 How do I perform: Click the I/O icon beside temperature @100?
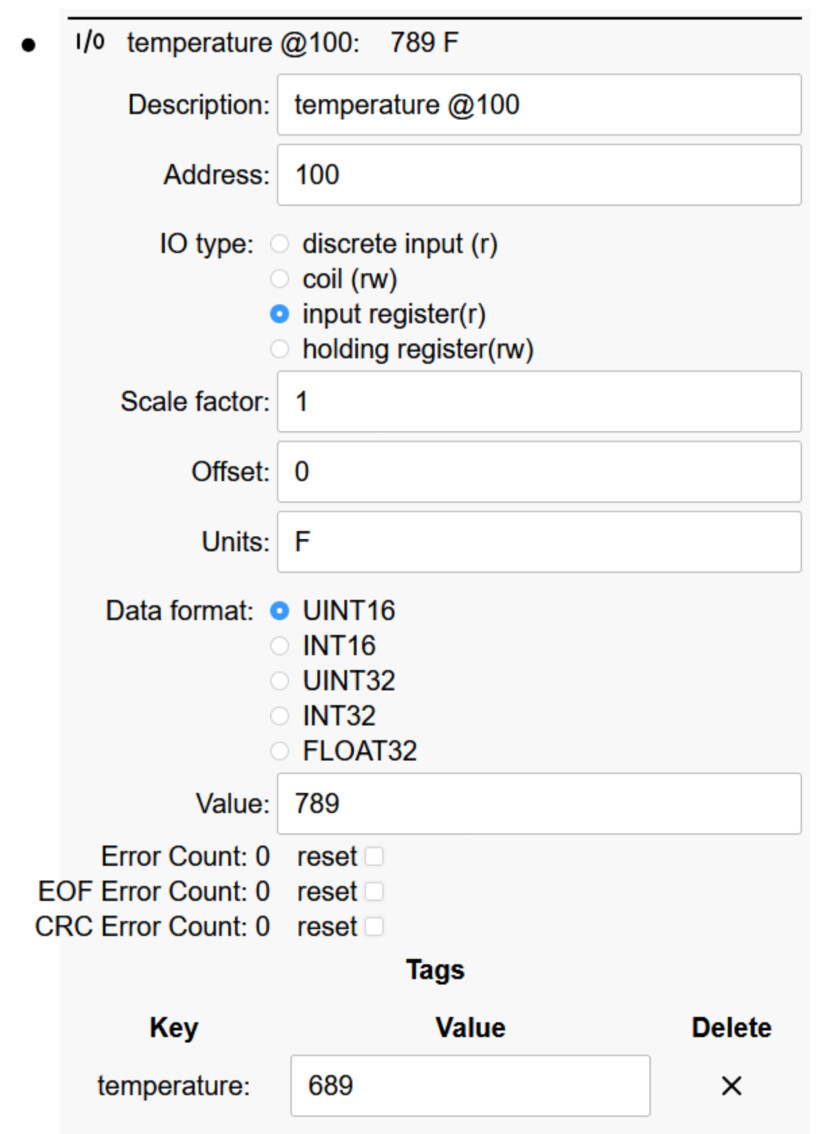(x=90, y=42)
